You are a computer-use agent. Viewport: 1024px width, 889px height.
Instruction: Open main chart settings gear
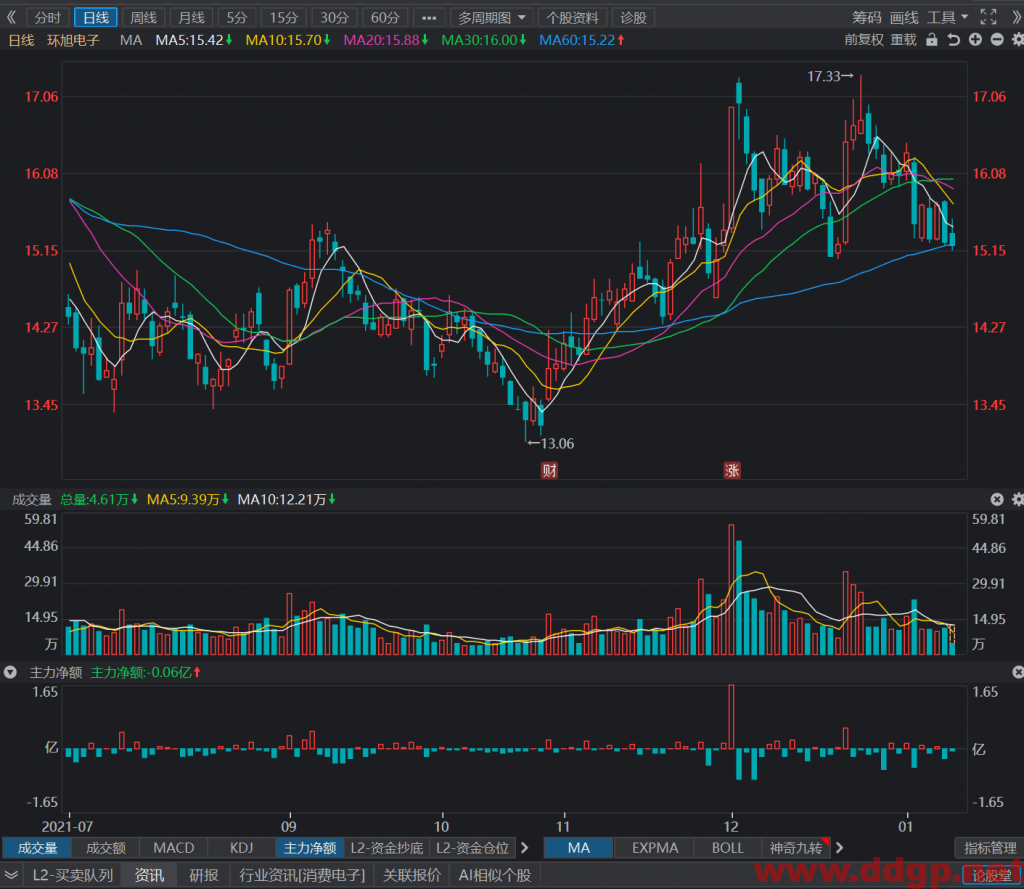(1017, 40)
